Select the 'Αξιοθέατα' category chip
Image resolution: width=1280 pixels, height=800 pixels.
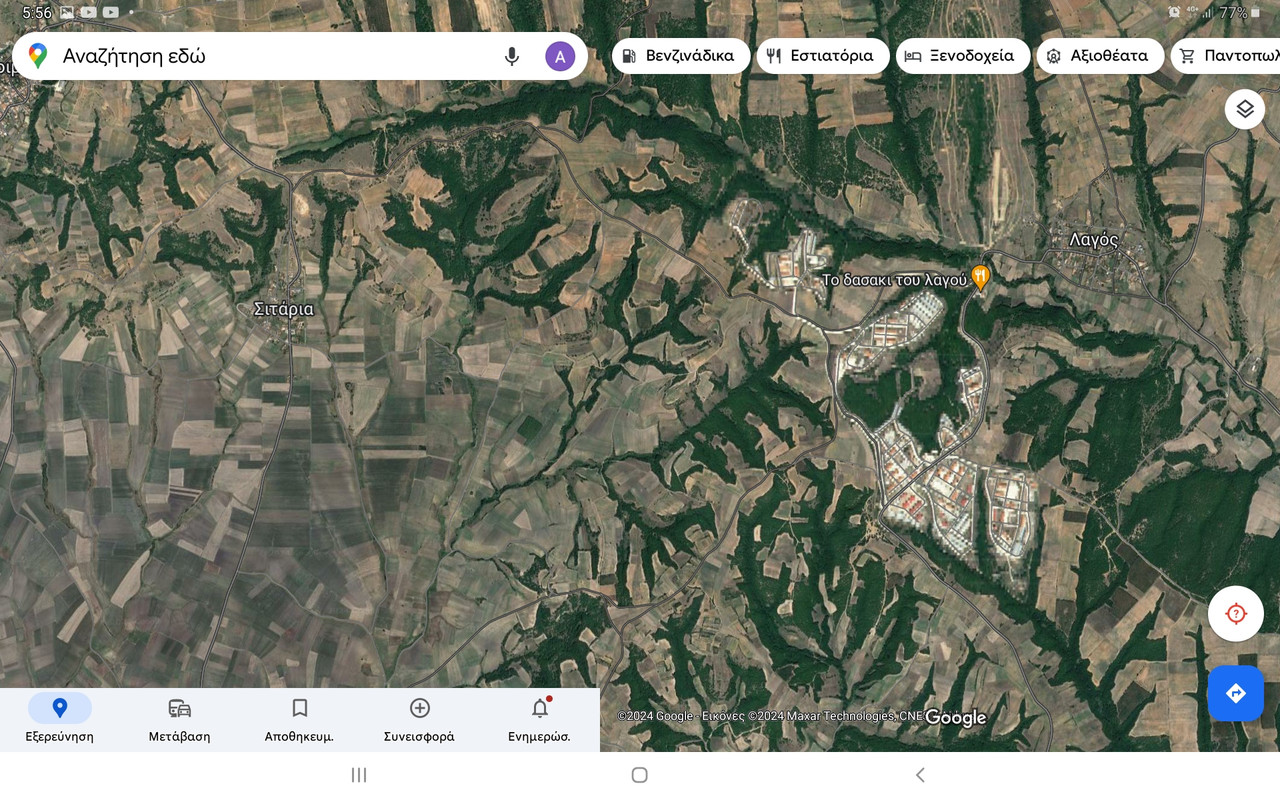(x=1100, y=56)
